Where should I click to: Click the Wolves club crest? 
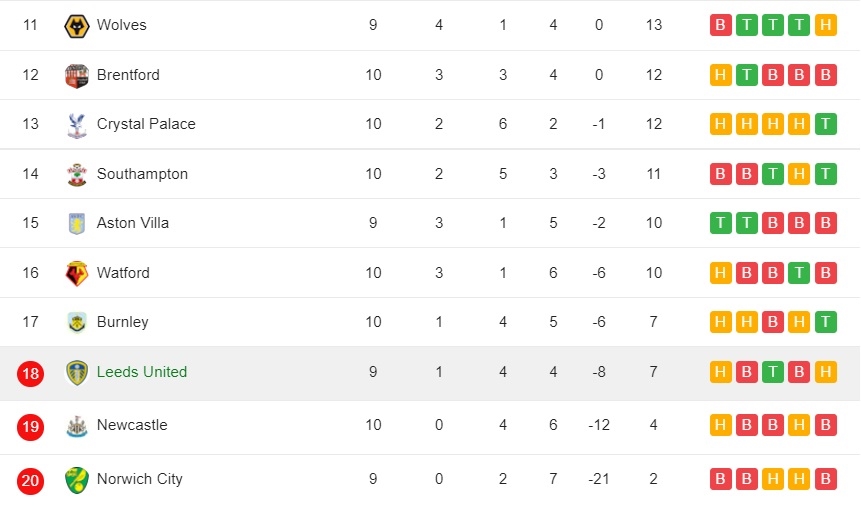[77, 26]
